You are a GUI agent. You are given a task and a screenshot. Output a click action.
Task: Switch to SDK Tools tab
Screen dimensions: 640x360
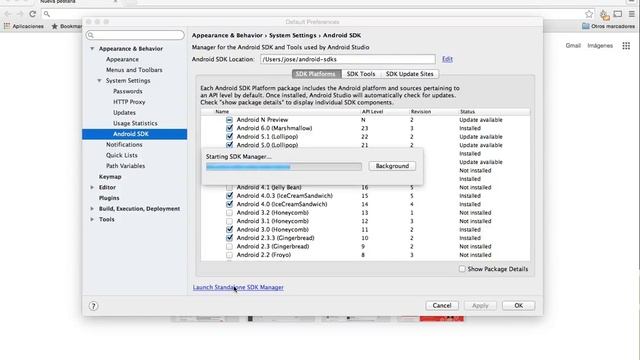pos(361,74)
